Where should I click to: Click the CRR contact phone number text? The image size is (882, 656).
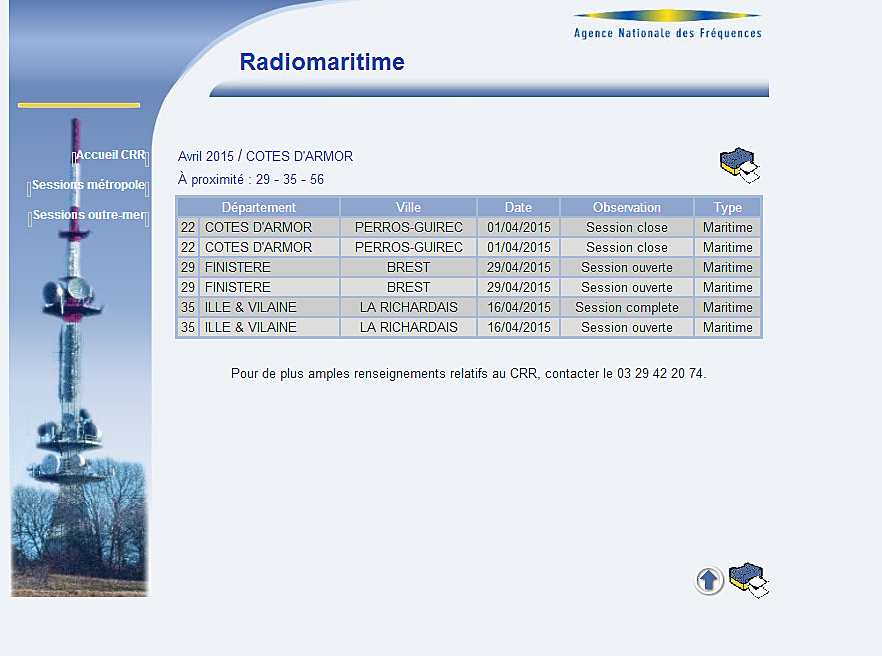coord(660,374)
